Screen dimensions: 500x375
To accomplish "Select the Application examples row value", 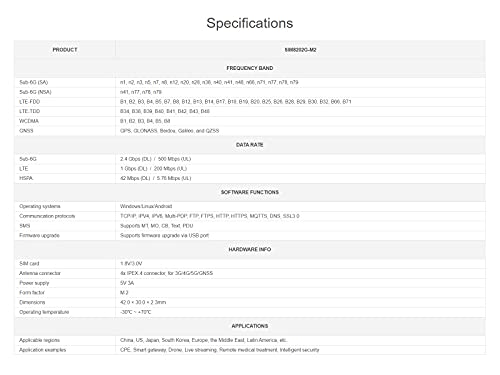I will [219, 350].
